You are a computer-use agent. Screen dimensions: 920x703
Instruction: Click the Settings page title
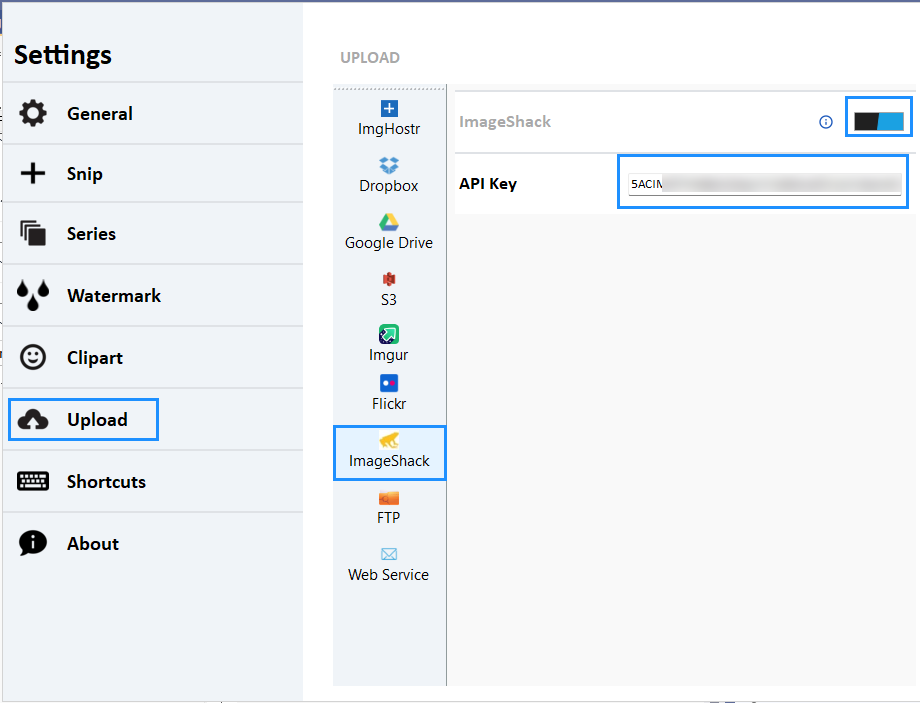coord(63,55)
